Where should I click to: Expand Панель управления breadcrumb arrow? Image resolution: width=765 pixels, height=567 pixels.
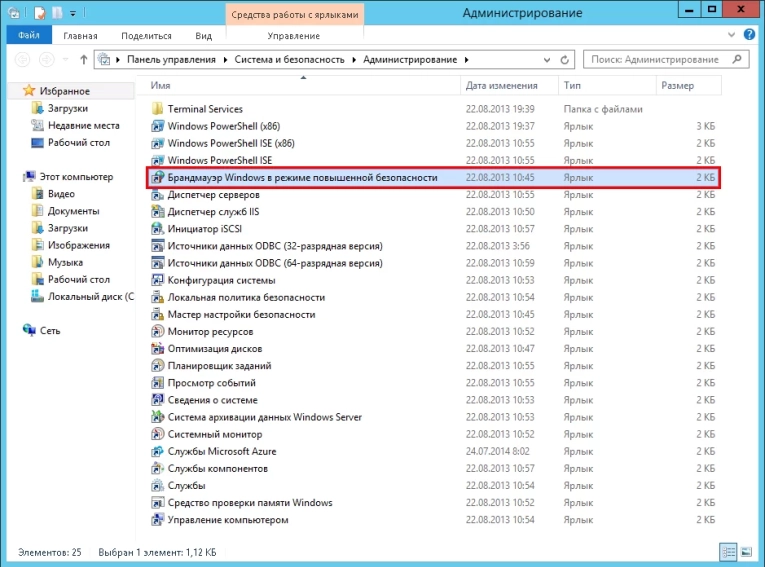point(224,60)
